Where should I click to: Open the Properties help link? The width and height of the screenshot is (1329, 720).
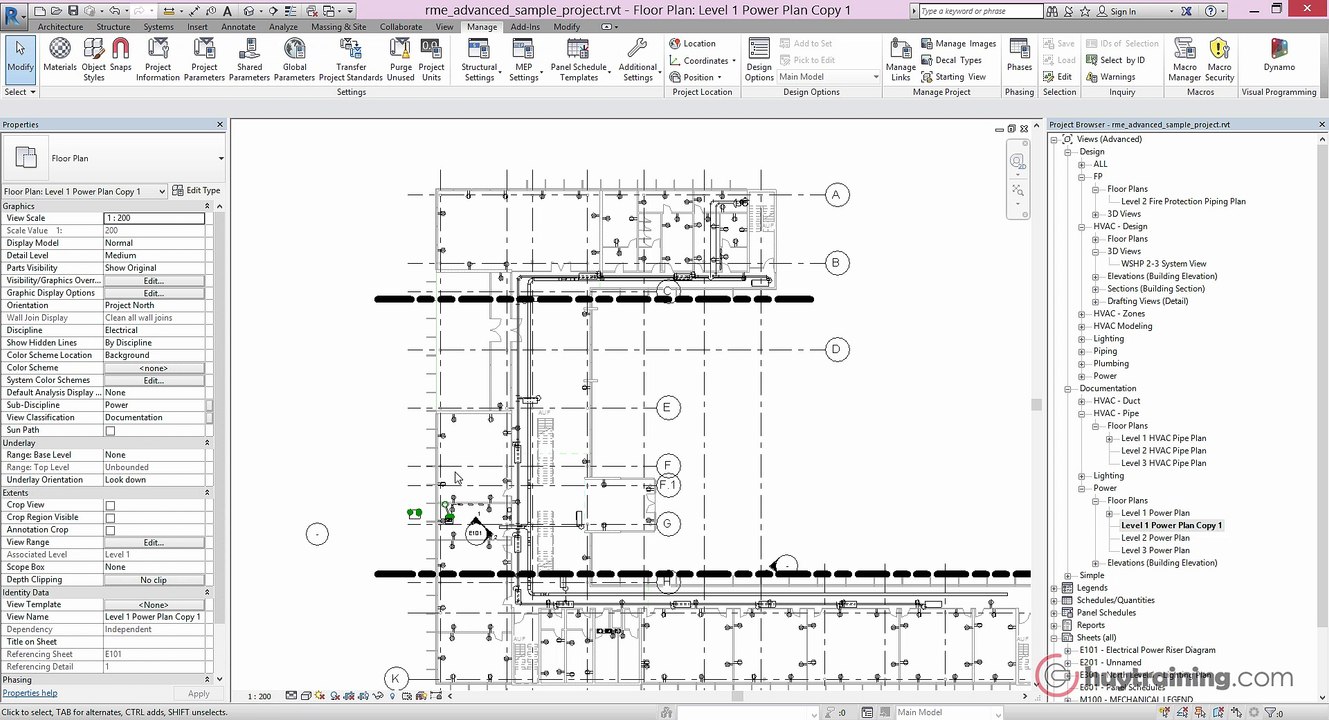(30, 694)
